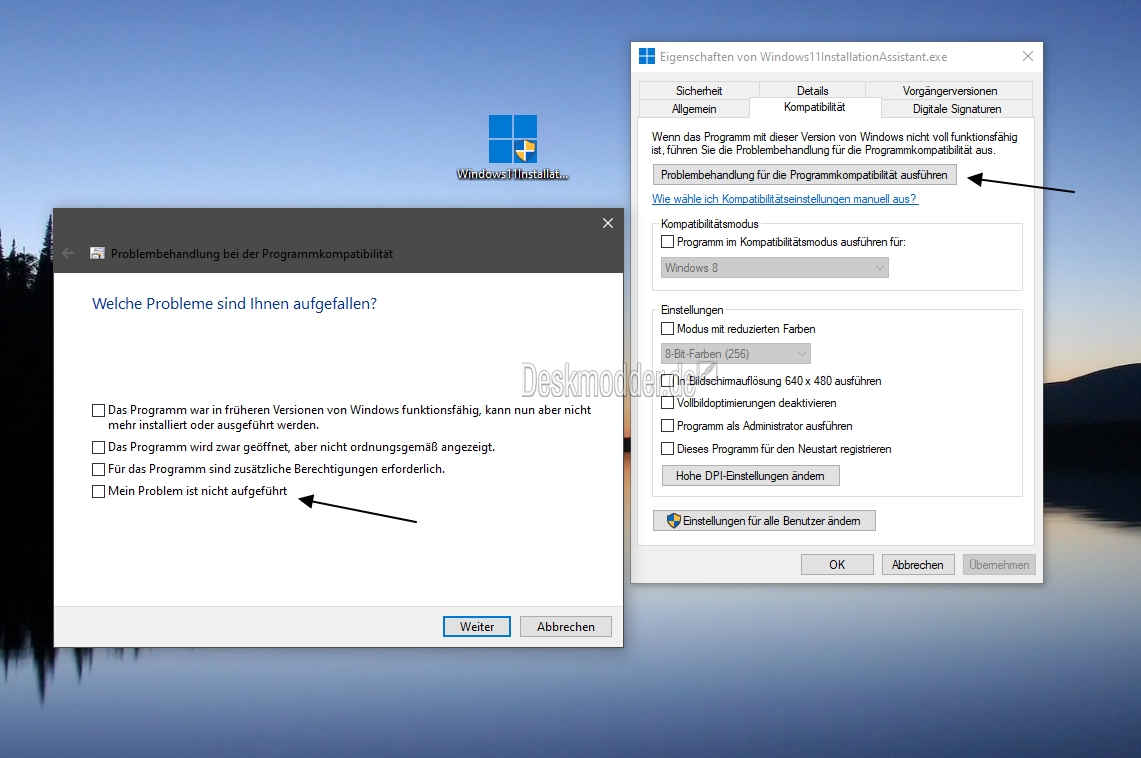Open the Windows 8 compatibility dropdown
The image size is (1141, 758).
(774, 268)
